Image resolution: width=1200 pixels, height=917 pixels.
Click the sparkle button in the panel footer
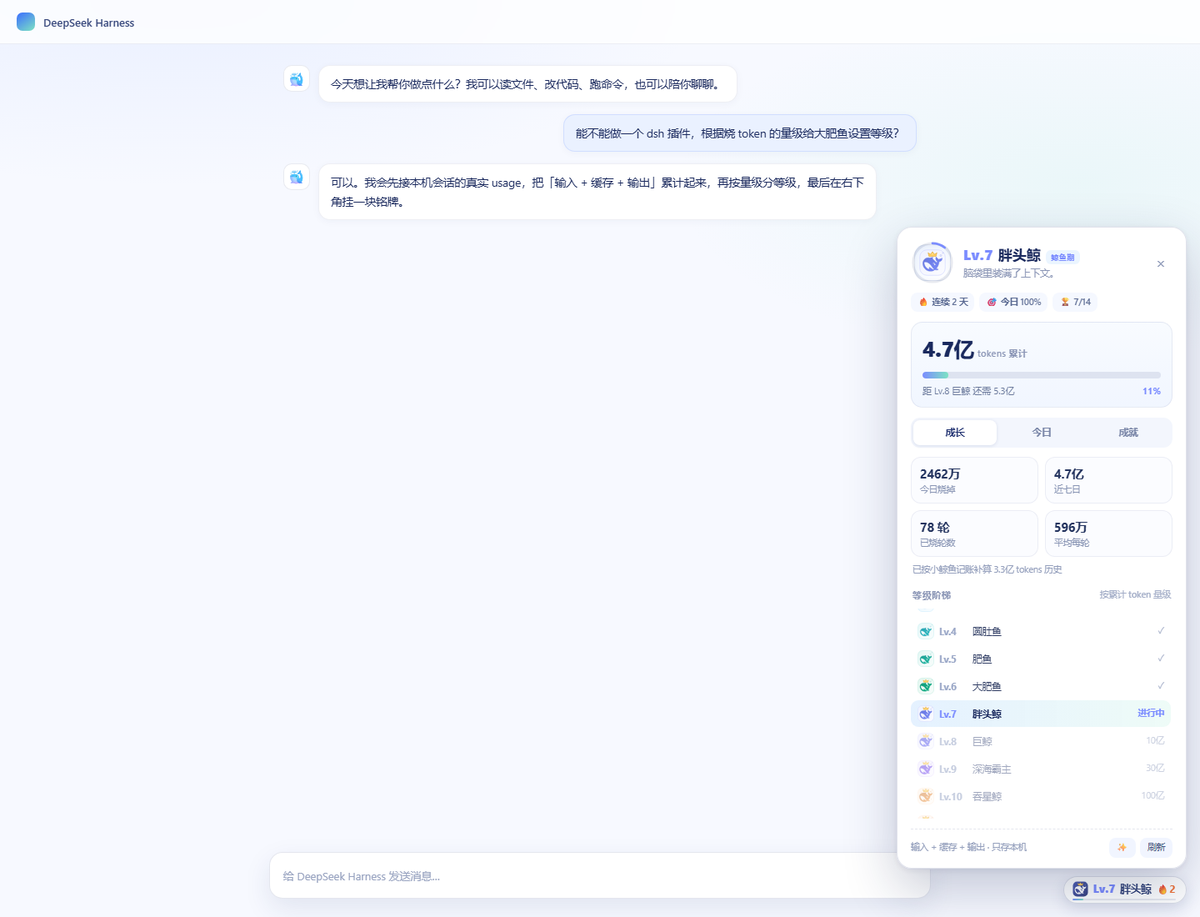(1122, 847)
